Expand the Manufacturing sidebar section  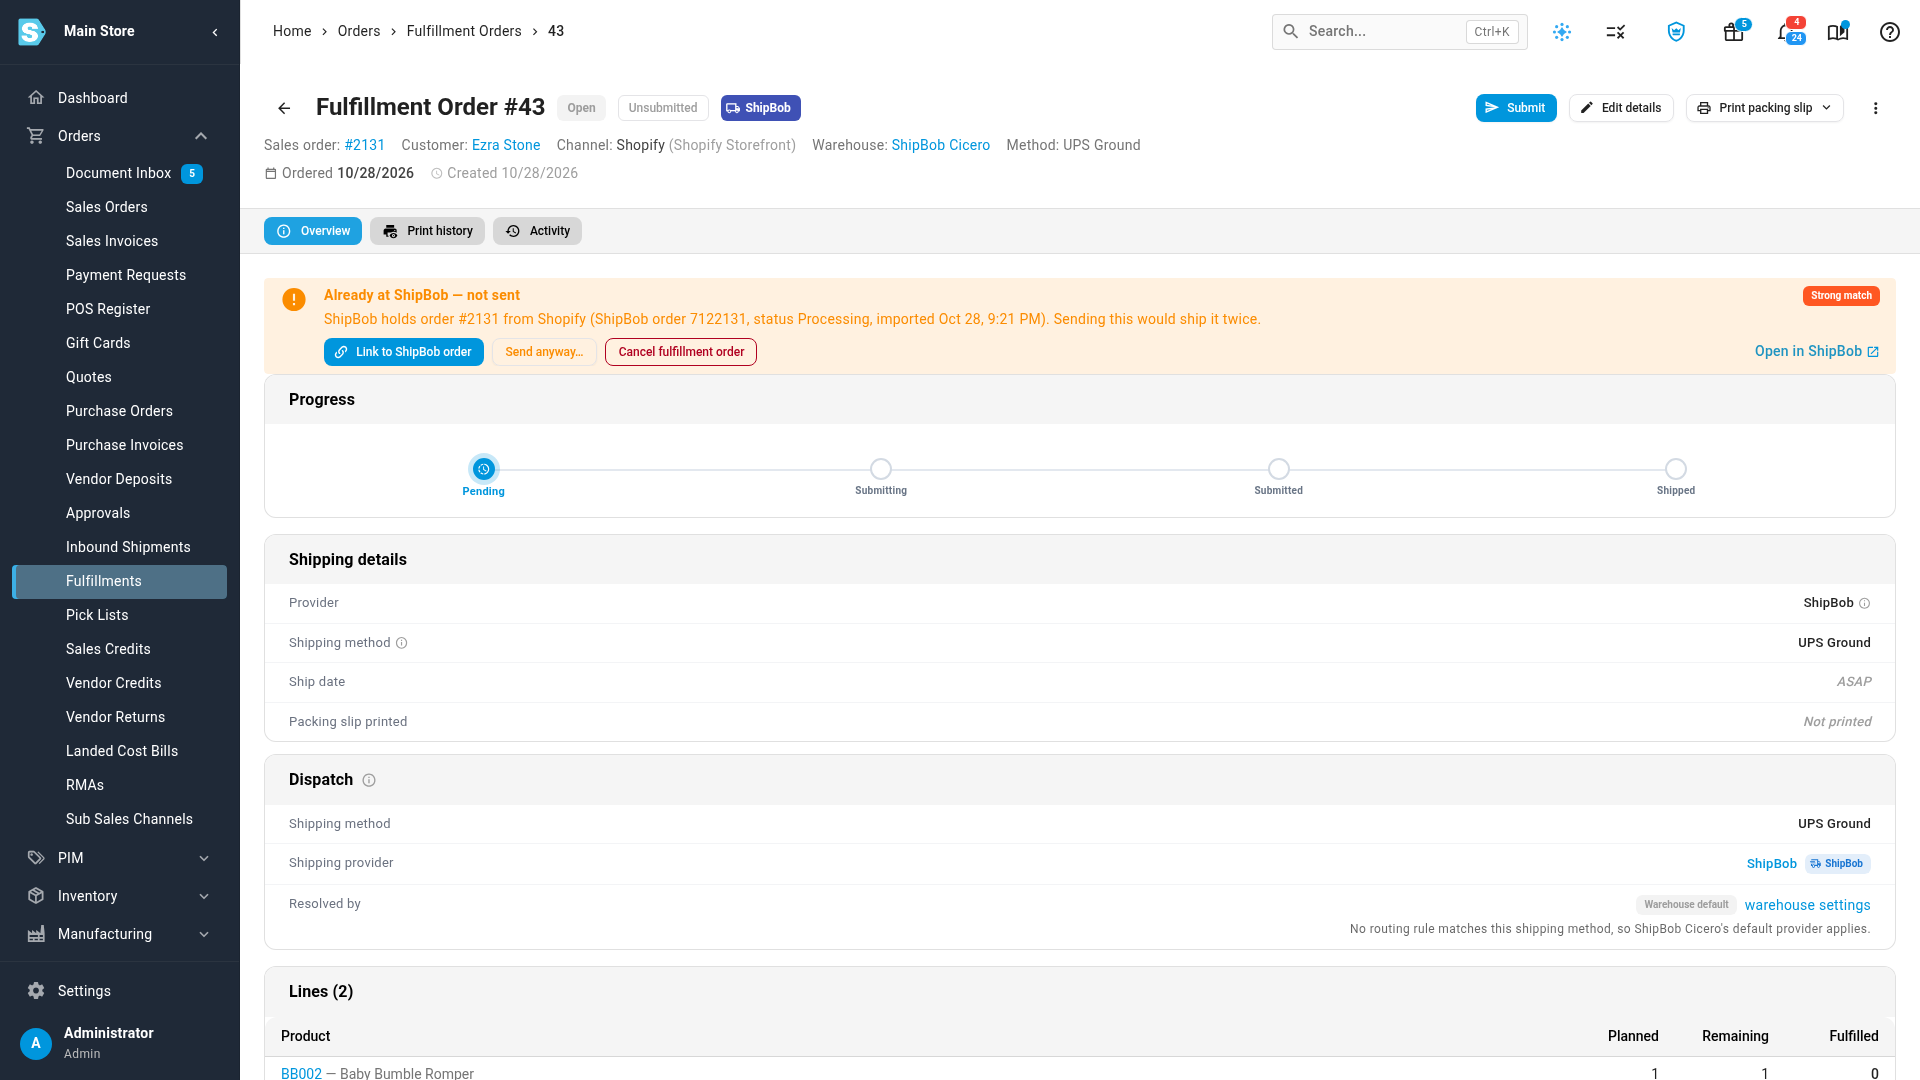tap(204, 934)
